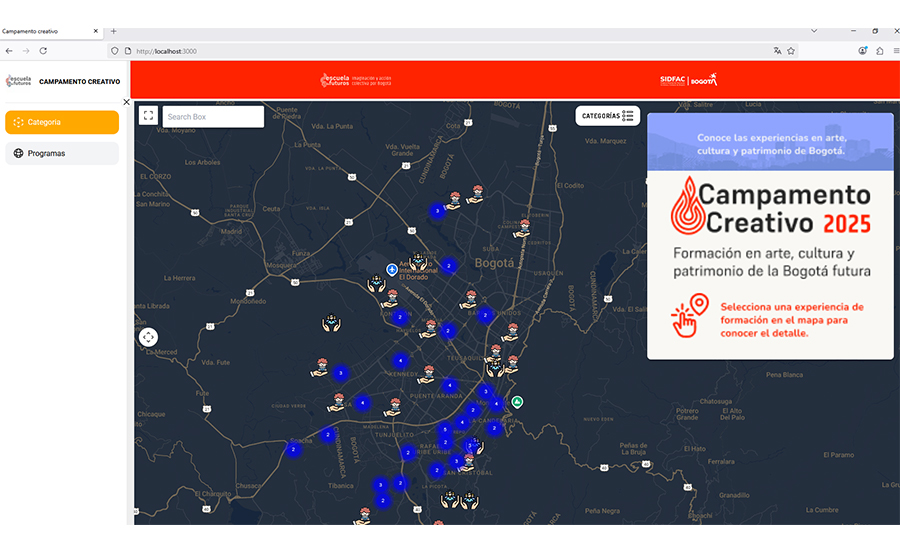This screenshot has height=553, width=900.
Task: Click the Campamento Creativo 2025 info card
Action: (769, 235)
